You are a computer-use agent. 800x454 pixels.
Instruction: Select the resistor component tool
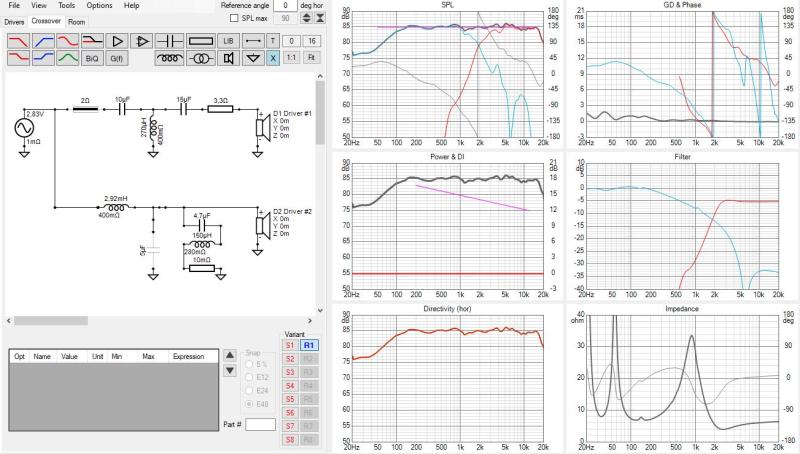click(x=199, y=40)
